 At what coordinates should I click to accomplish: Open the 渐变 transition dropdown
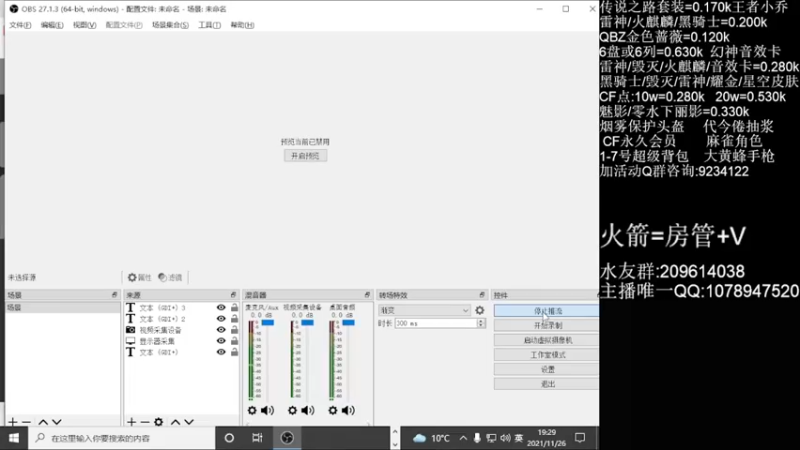[x=424, y=310]
